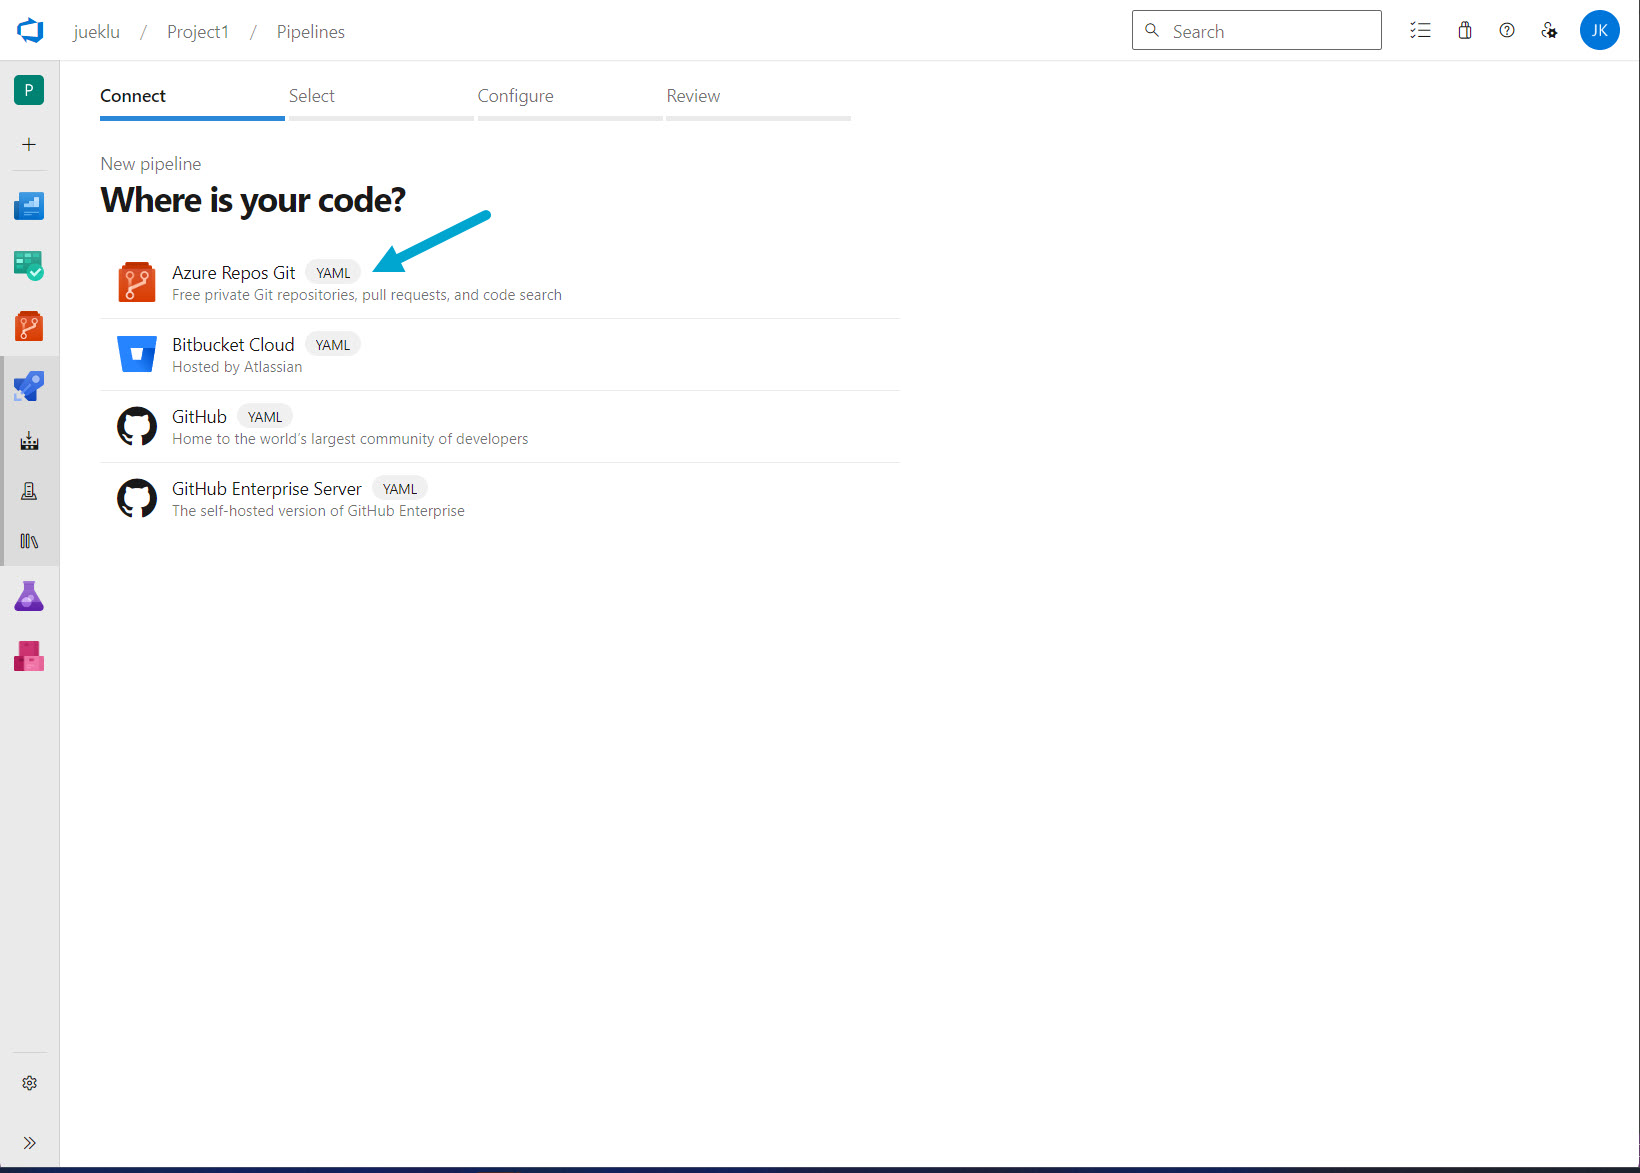Click inside the Search input field
Viewport: 1640px width, 1173px height.
(x=1256, y=30)
